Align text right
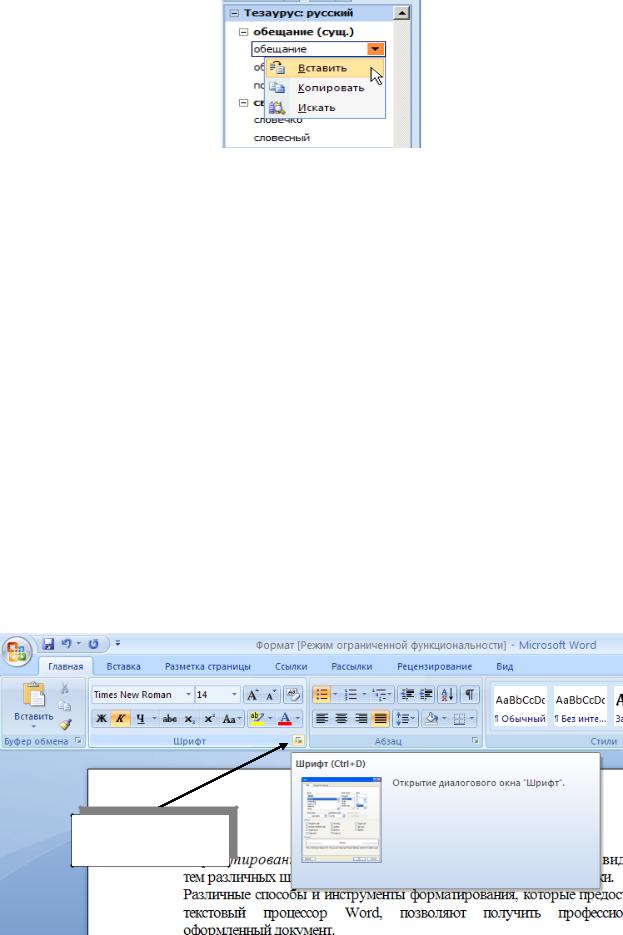Screen dimensions: 623x935 coord(361,719)
